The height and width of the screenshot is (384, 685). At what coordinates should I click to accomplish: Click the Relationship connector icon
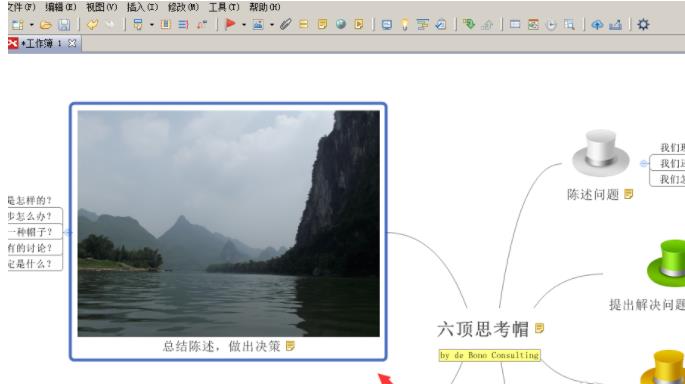tap(201, 24)
